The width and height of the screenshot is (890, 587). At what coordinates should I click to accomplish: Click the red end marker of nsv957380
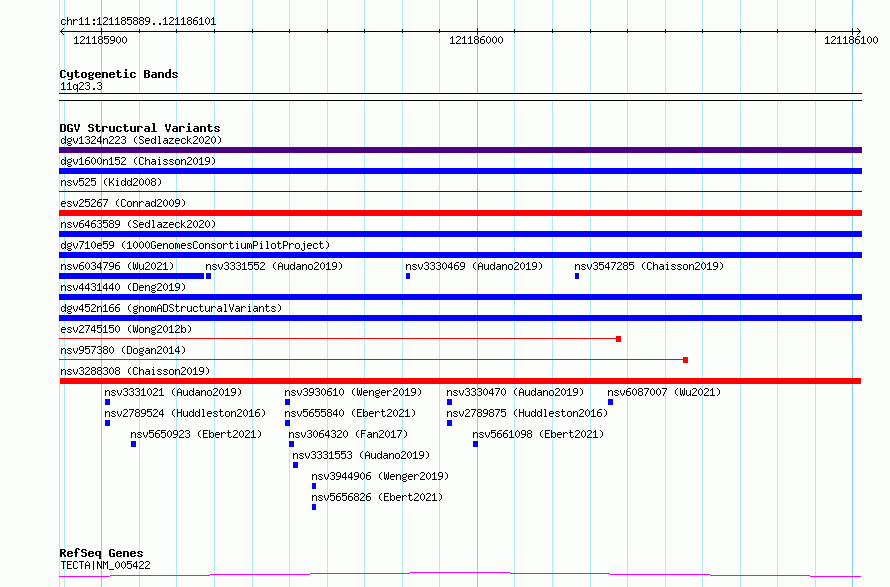[686, 360]
